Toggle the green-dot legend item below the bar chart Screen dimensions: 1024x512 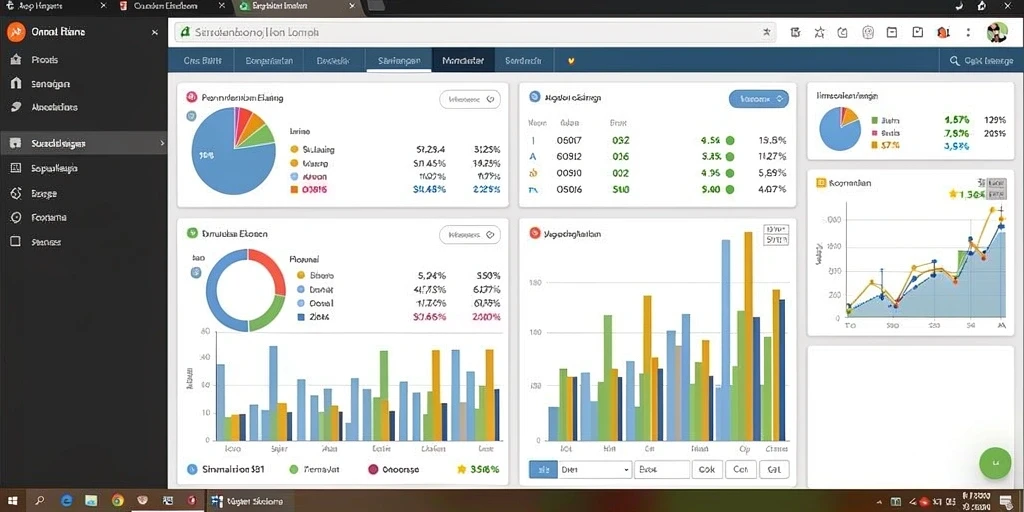point(315,469)
